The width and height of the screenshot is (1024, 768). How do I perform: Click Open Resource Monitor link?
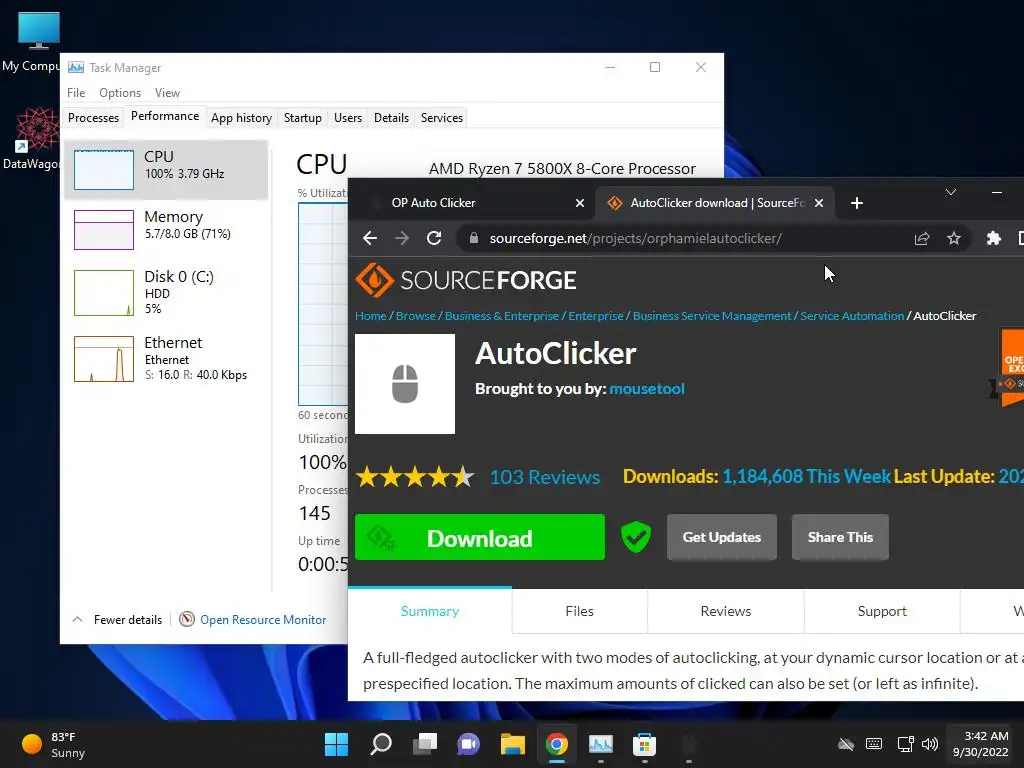pos(253,620)
